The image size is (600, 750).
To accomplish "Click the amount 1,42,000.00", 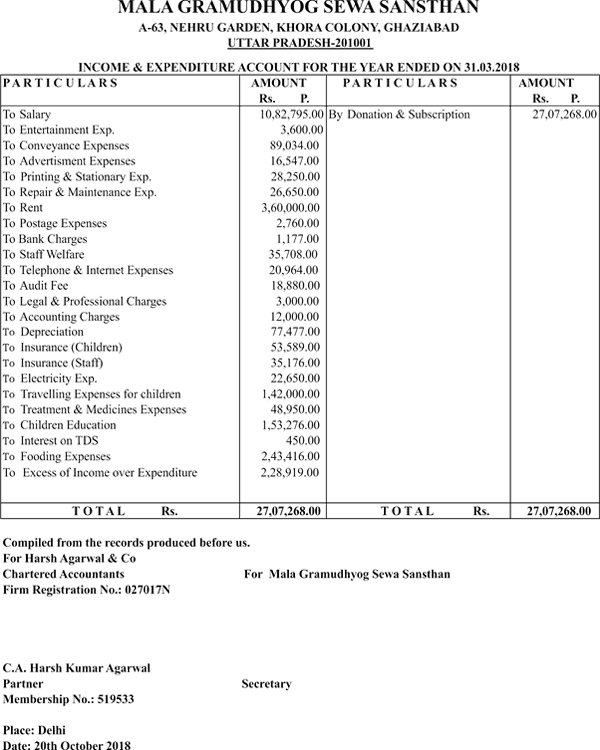I will 290,394.
